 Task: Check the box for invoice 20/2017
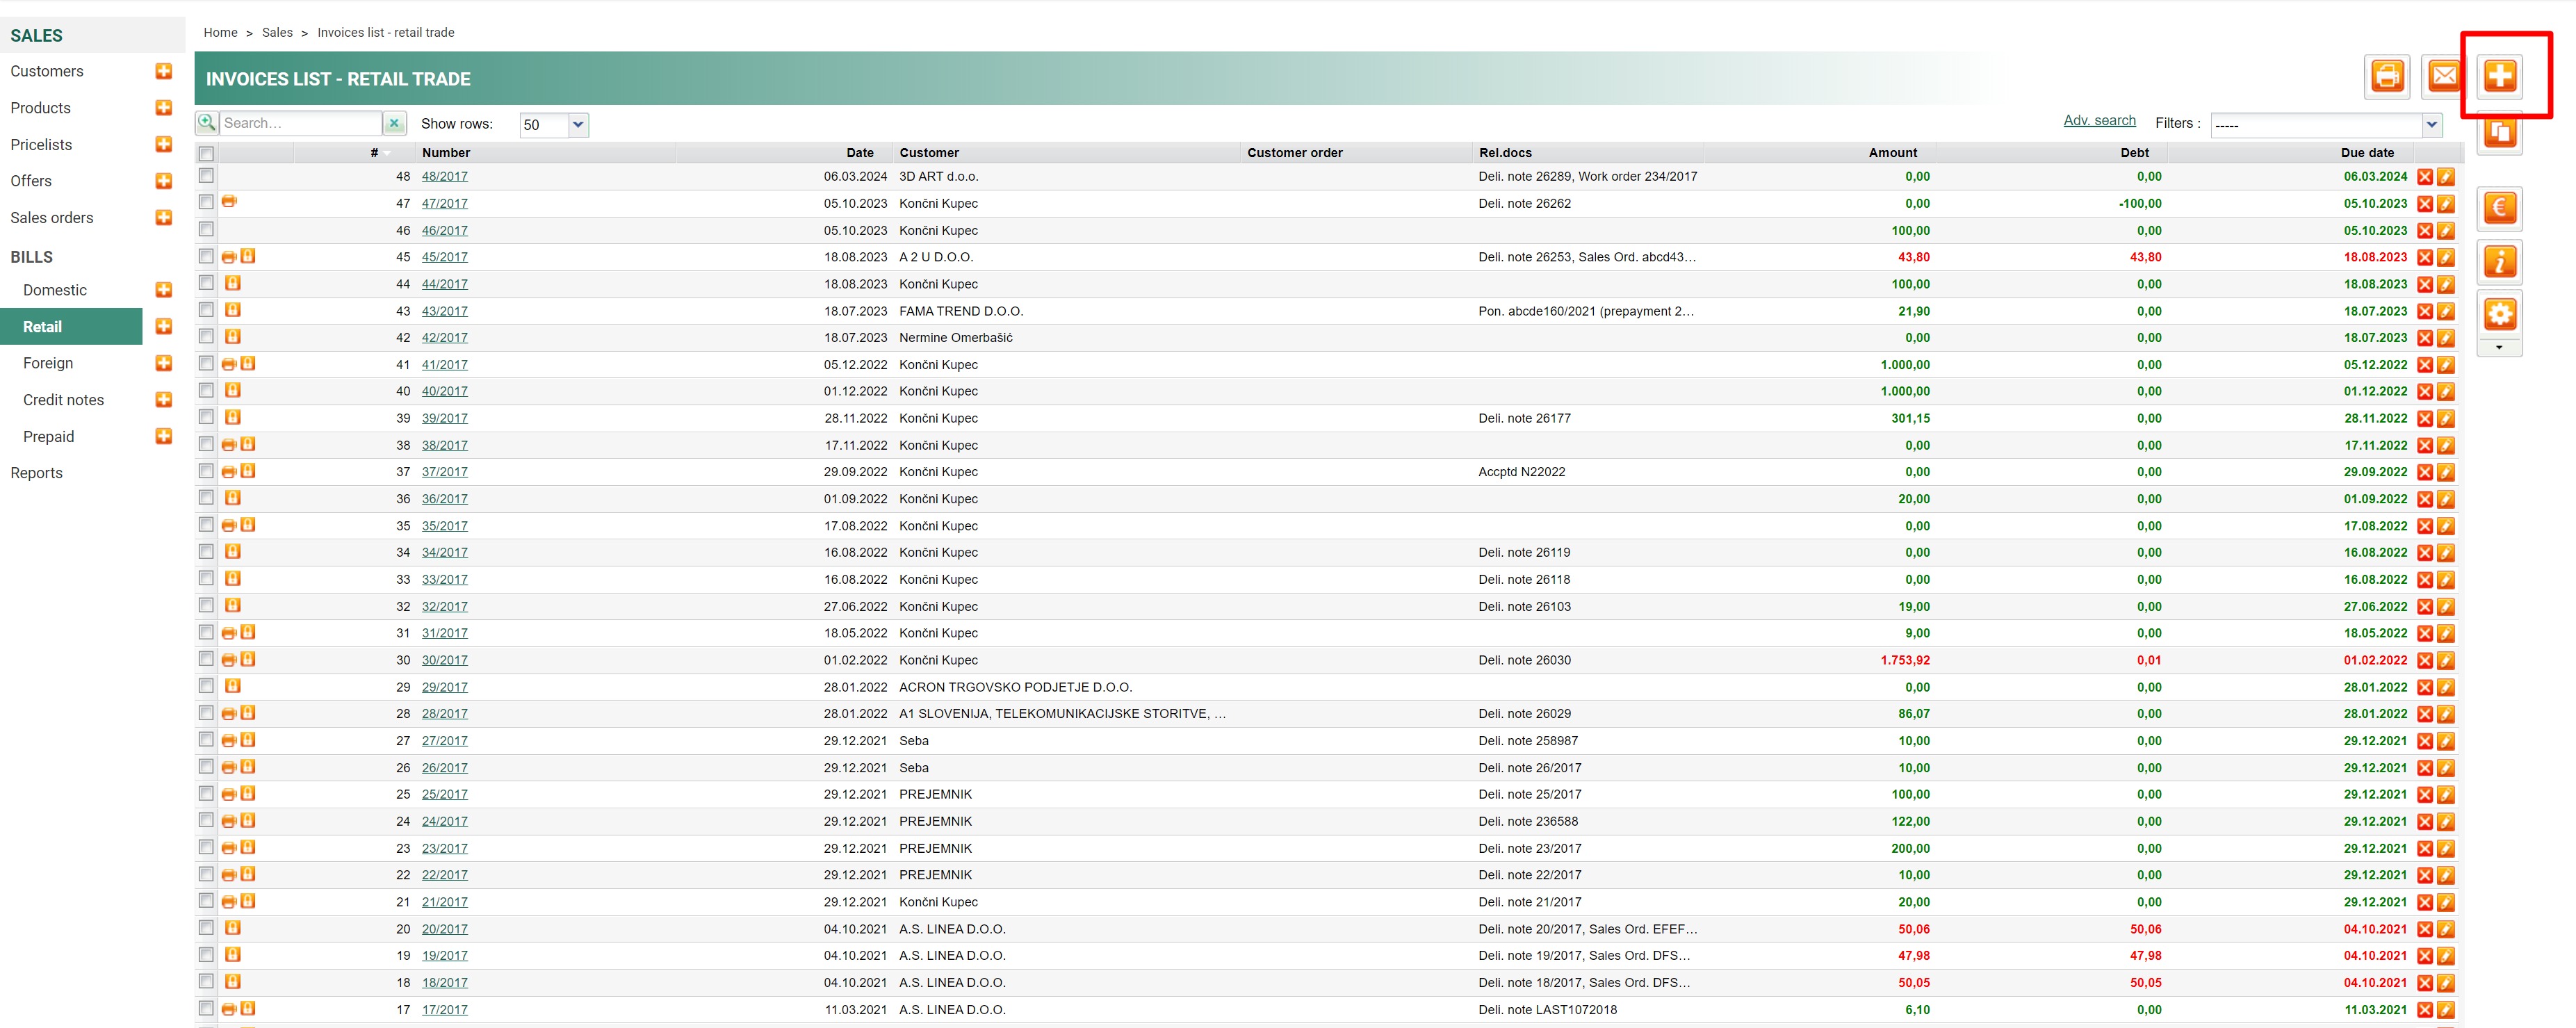tap(206, 928)
